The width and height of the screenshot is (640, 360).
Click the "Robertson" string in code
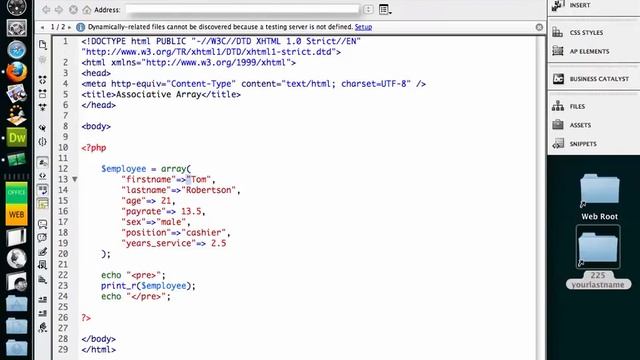pos(209,190)
